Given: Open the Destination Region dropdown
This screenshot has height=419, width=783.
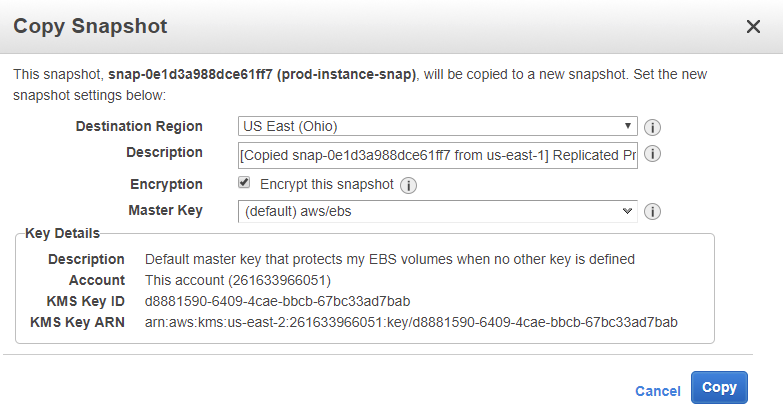Looking at the screenshot, I should [x=437, y=127].
